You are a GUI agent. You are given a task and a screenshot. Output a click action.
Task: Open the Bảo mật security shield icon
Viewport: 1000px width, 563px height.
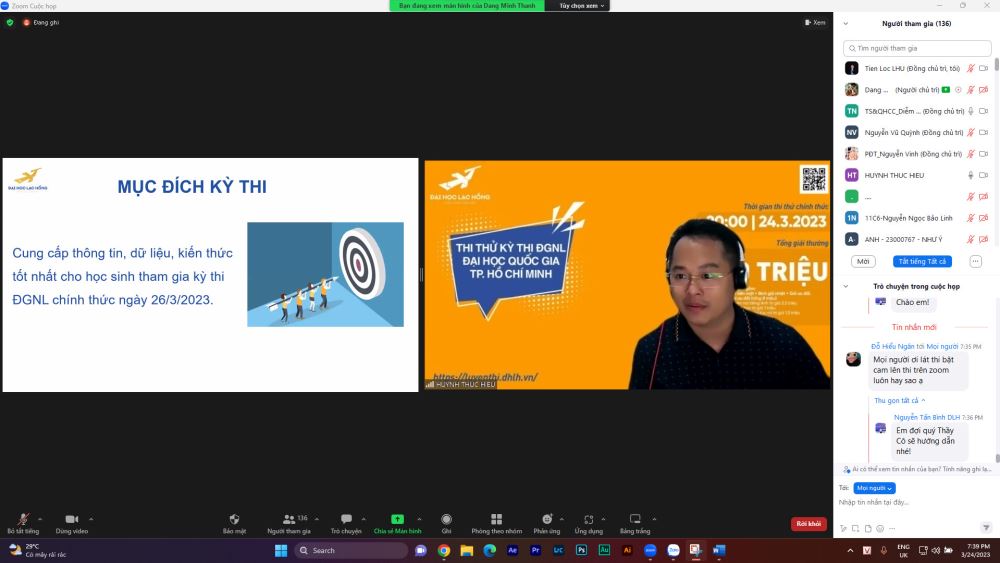tap(234, 520)
